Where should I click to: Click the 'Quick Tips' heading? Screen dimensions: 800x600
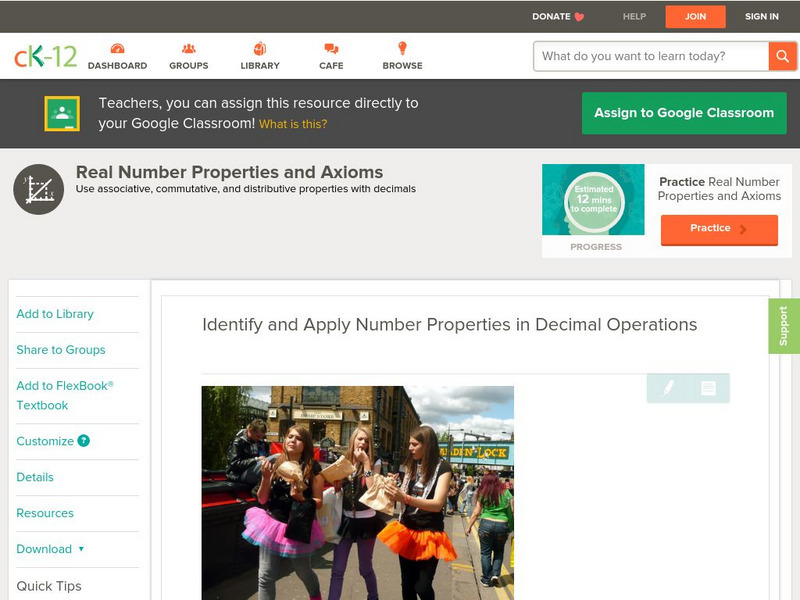coord(49,586)
